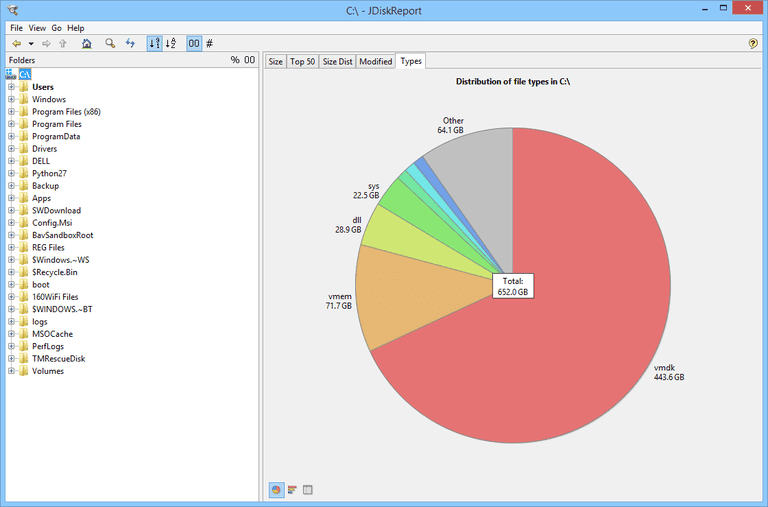Select the Program Files folder
The width and height of the screenshot is (768, 507).
[x=57, y=124]
